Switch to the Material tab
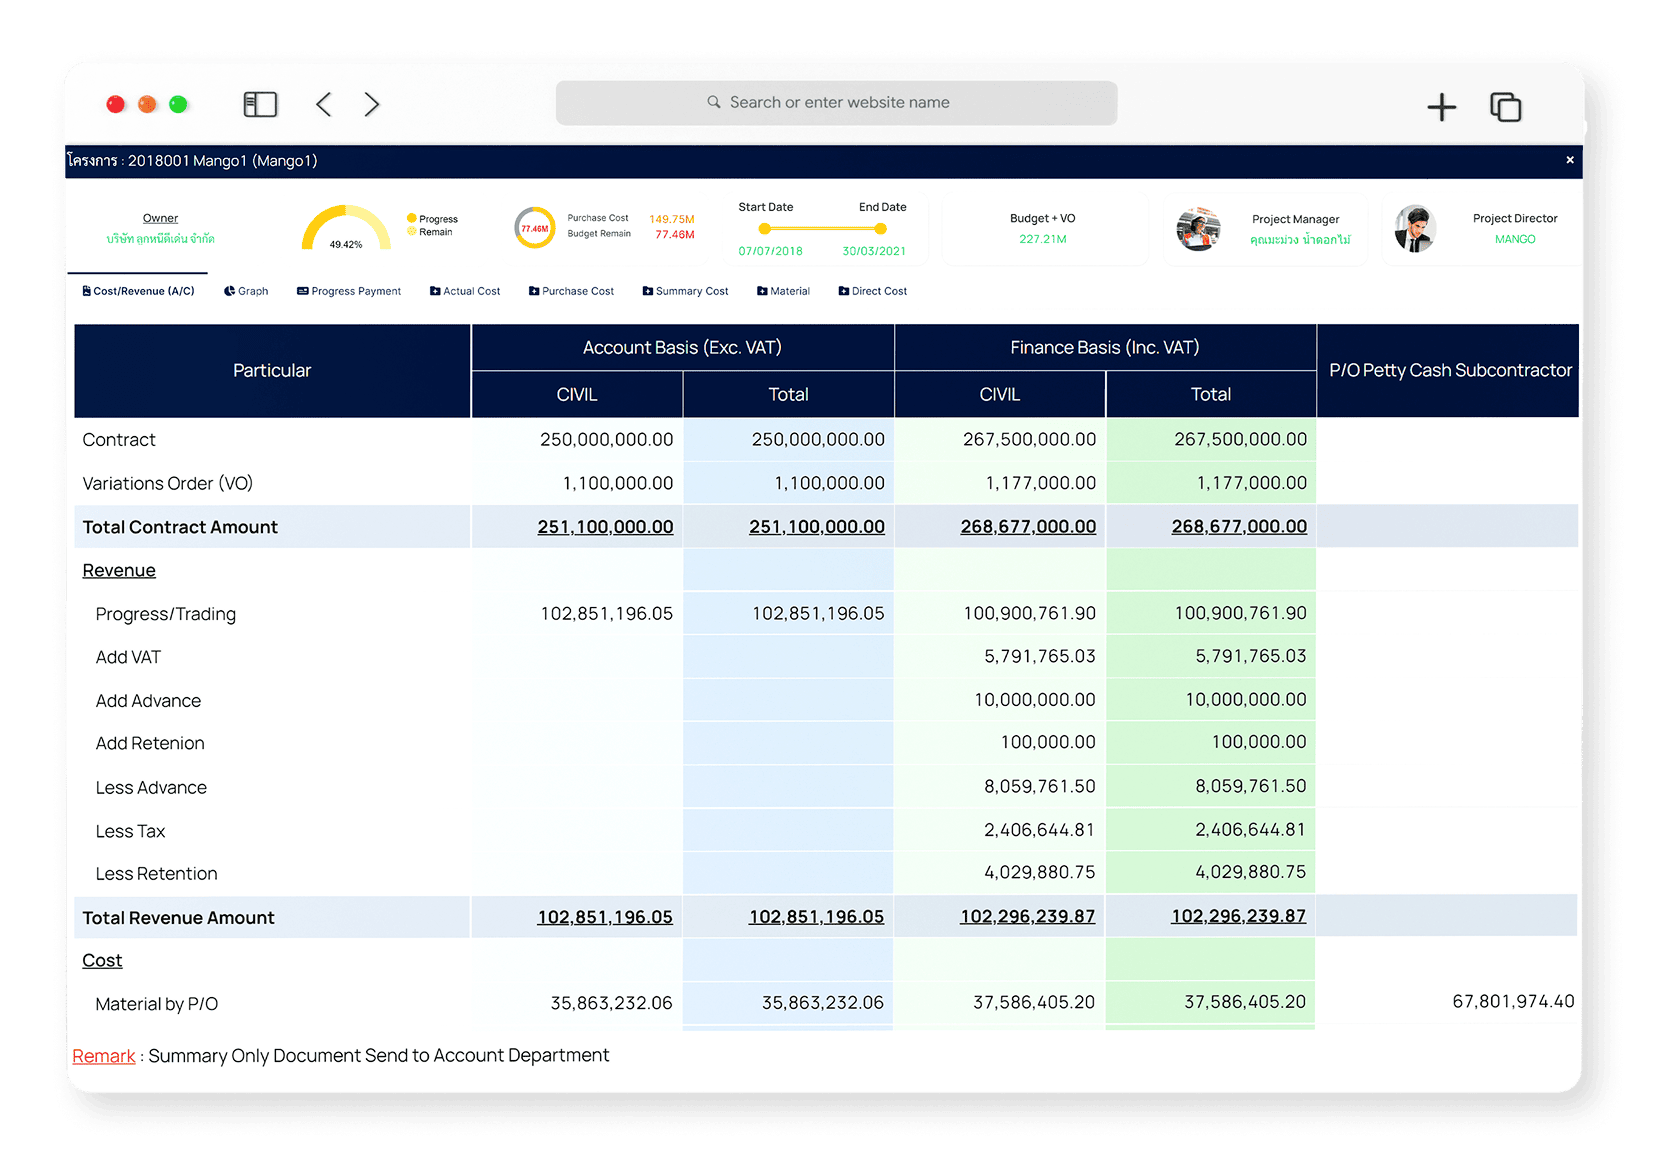Viewport: 1660px width, 1151px height. click(x=783, y=291)
